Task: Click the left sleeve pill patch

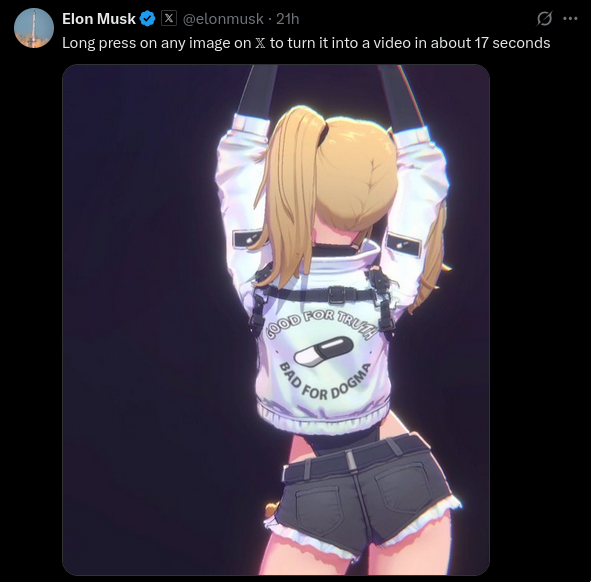Action: coord(248,239)
